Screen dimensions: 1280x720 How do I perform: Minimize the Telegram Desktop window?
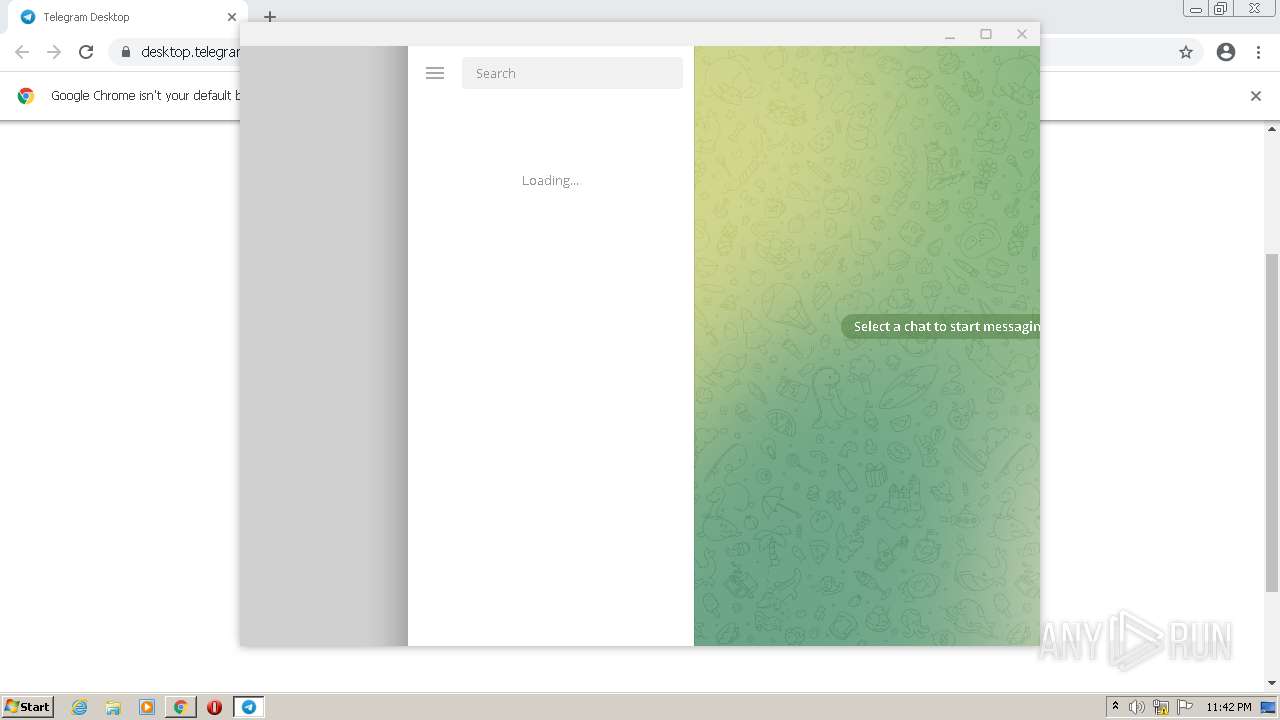coord(950,34)
